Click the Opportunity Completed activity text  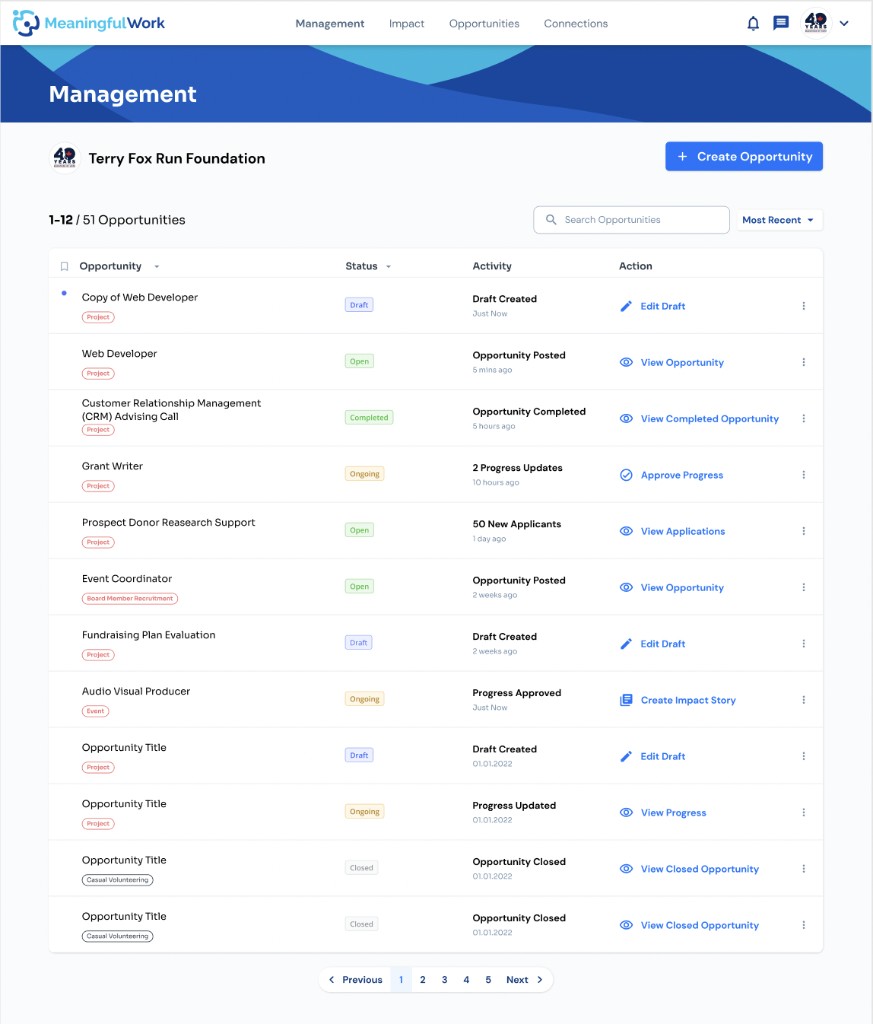(529, 411)
